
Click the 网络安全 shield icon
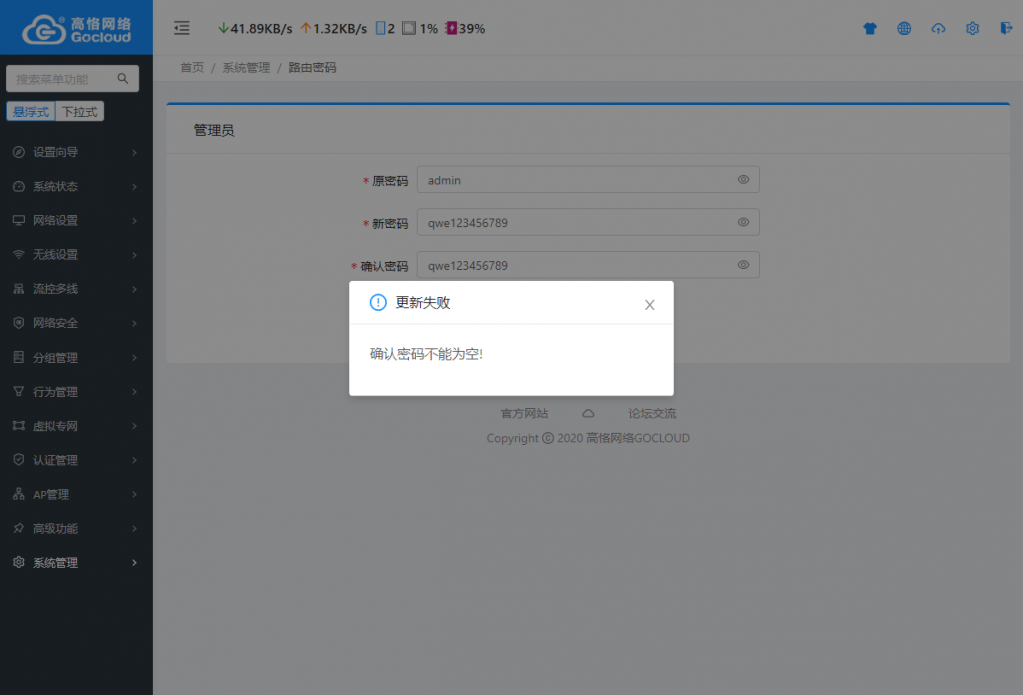pos(19,322)
